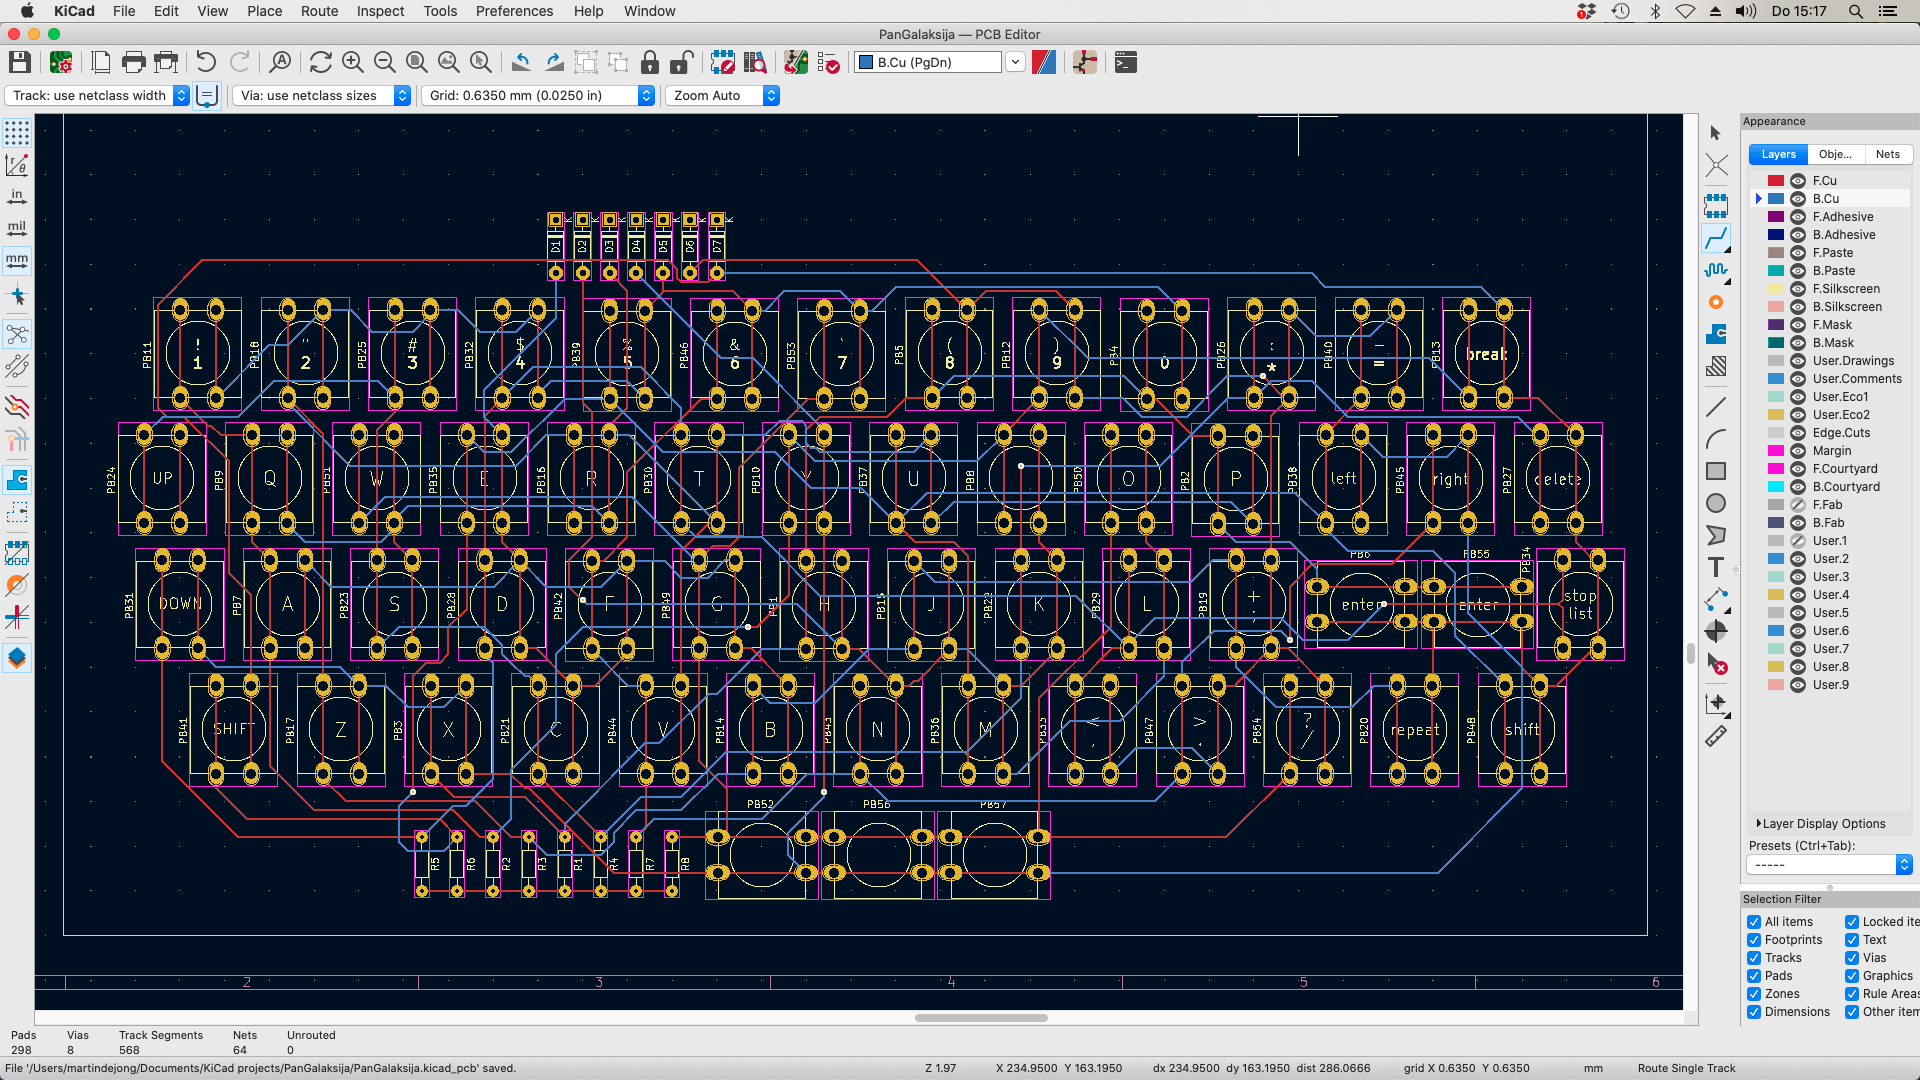Toggle the Vias selection filter checkbox
1920x1080 pixels.
click(1852, 958)
